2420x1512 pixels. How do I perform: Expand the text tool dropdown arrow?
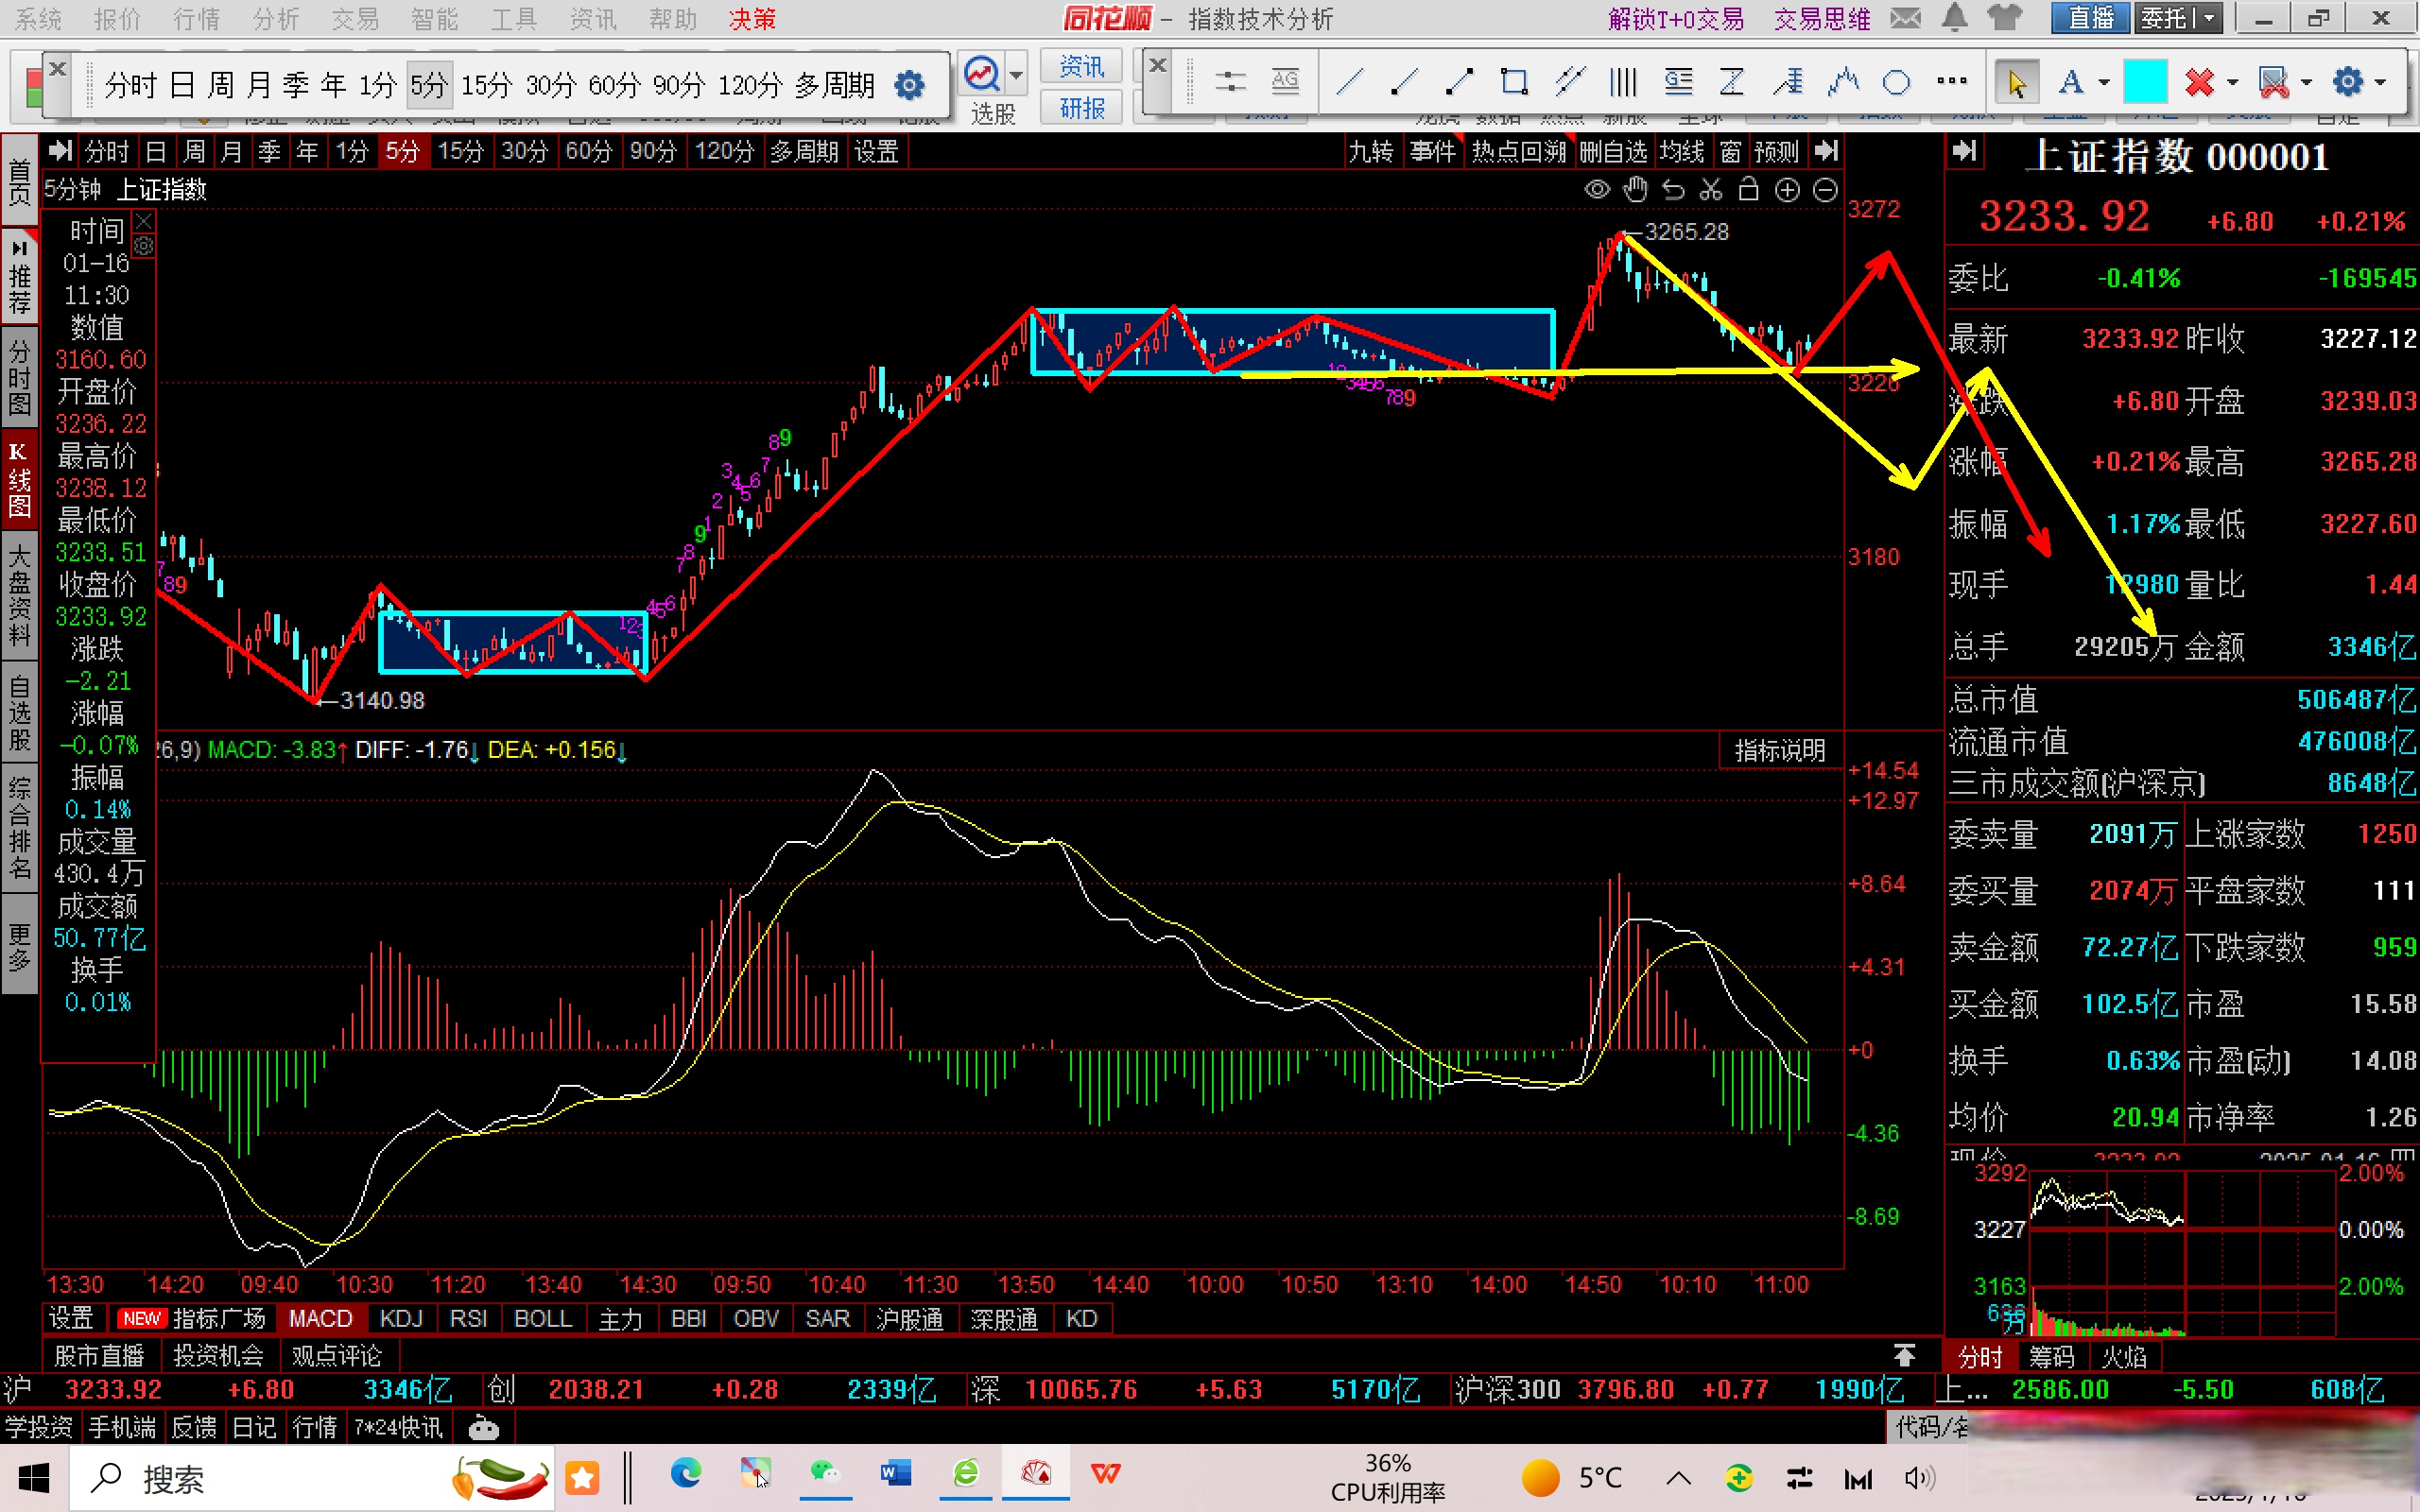coord(2104,83)
